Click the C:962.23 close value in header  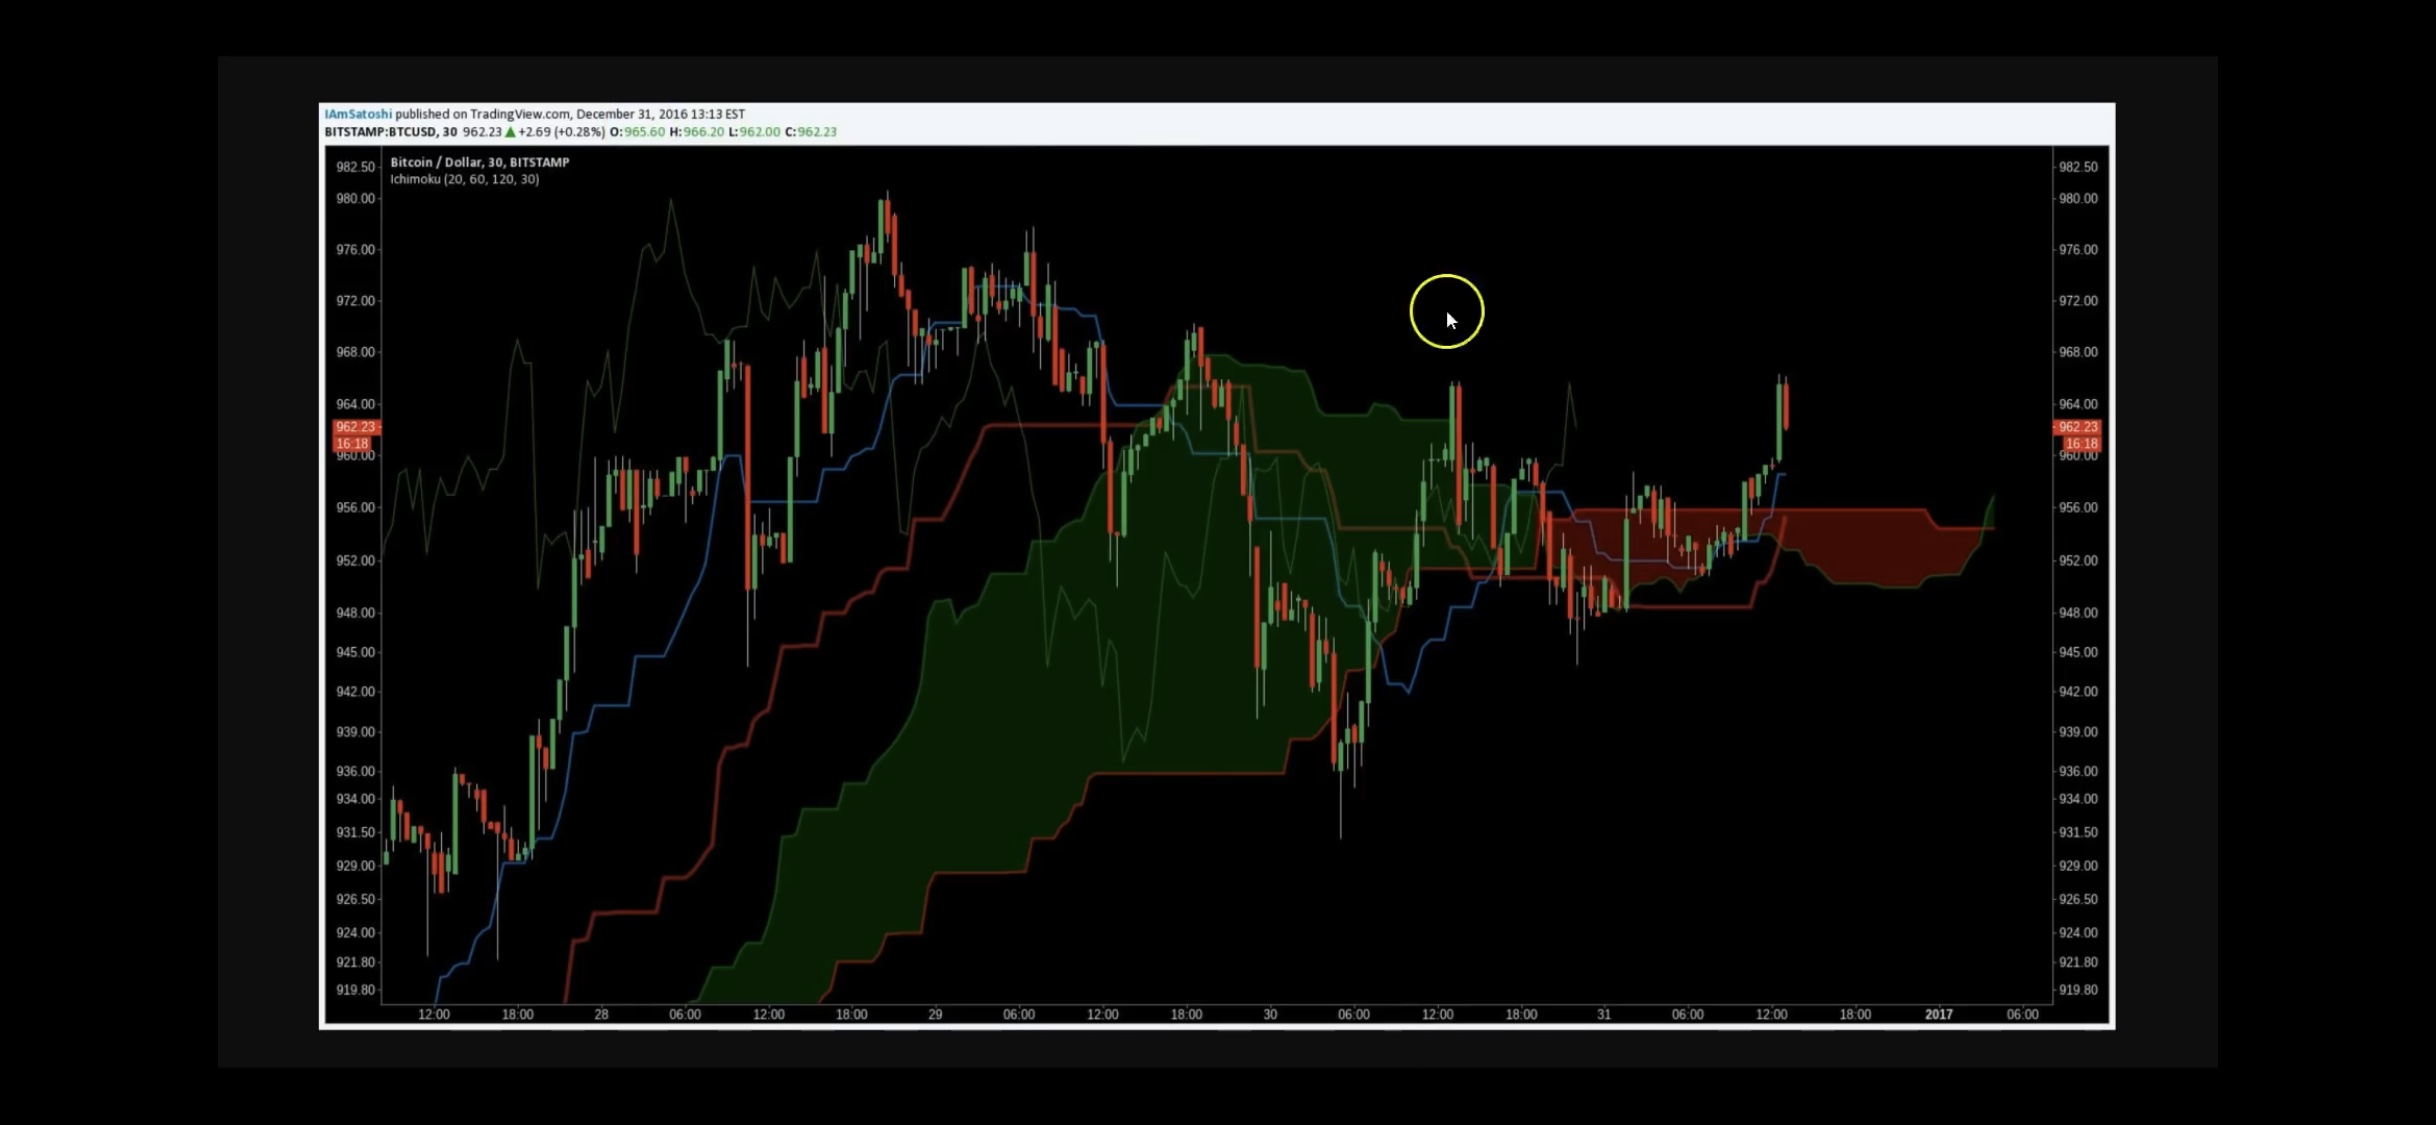click(811, 132)
